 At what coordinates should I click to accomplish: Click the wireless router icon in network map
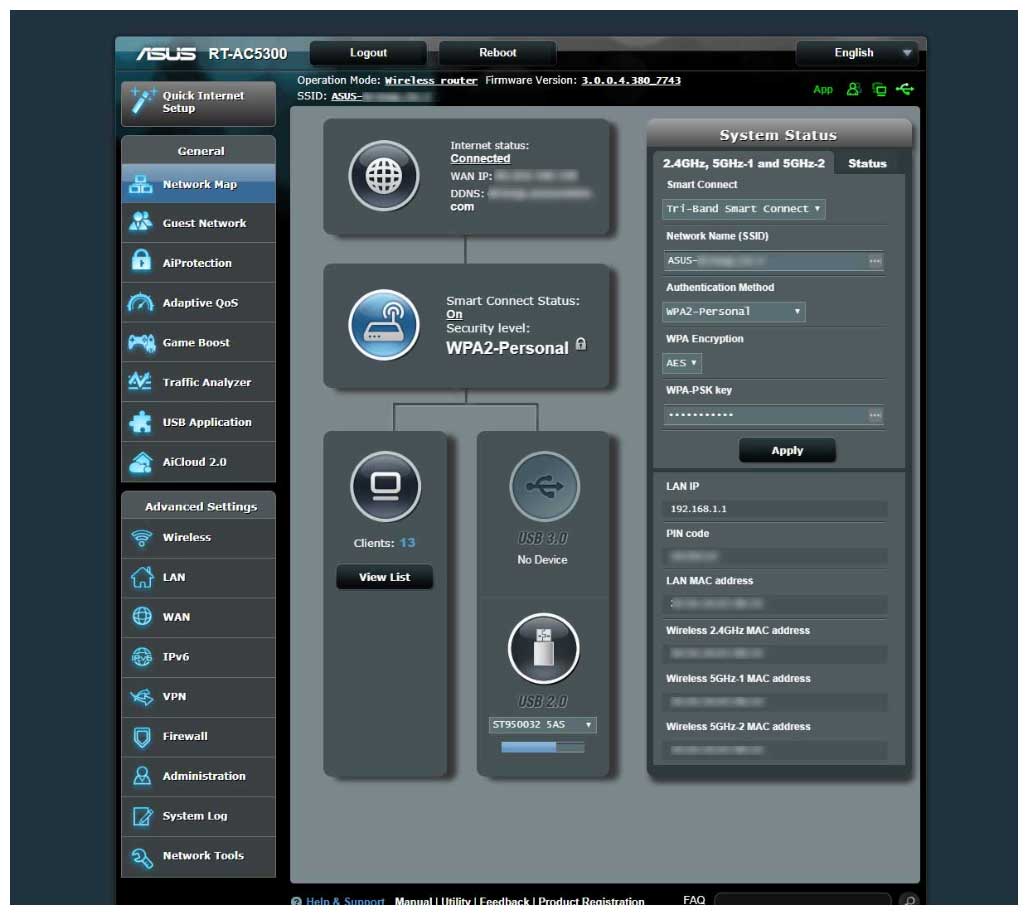(384, 325)
